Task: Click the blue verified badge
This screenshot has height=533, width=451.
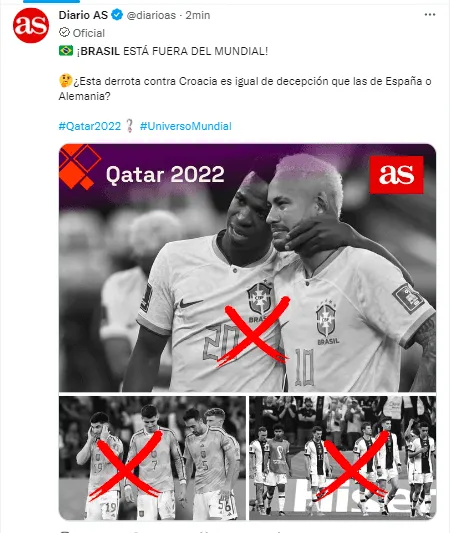Action: coord(117,15)
